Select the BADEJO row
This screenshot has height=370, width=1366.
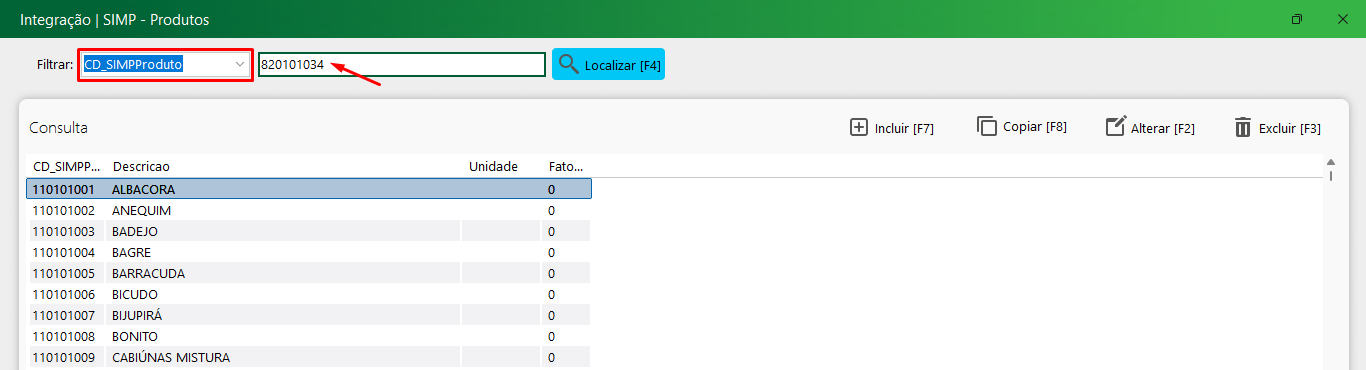(x=309, y=231)
